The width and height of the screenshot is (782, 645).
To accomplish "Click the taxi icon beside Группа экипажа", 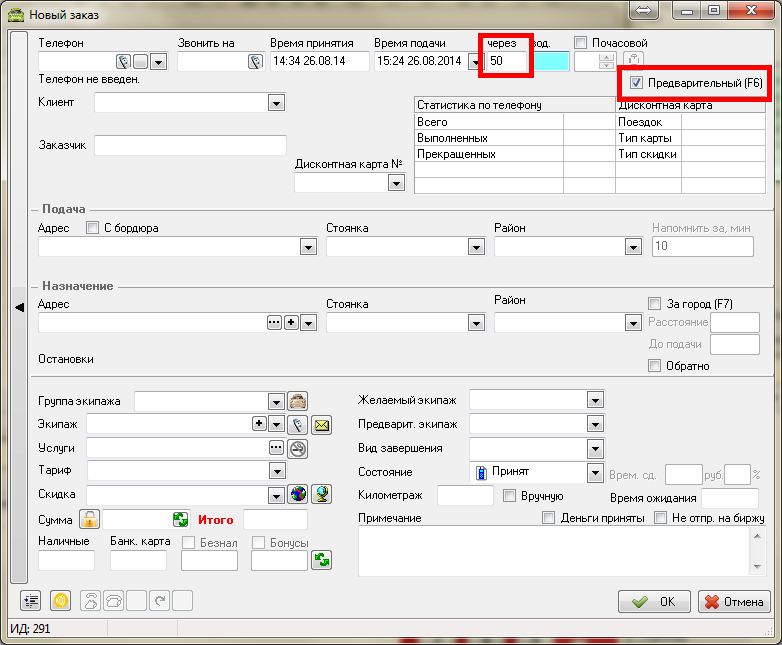I will tap(298, 401).
